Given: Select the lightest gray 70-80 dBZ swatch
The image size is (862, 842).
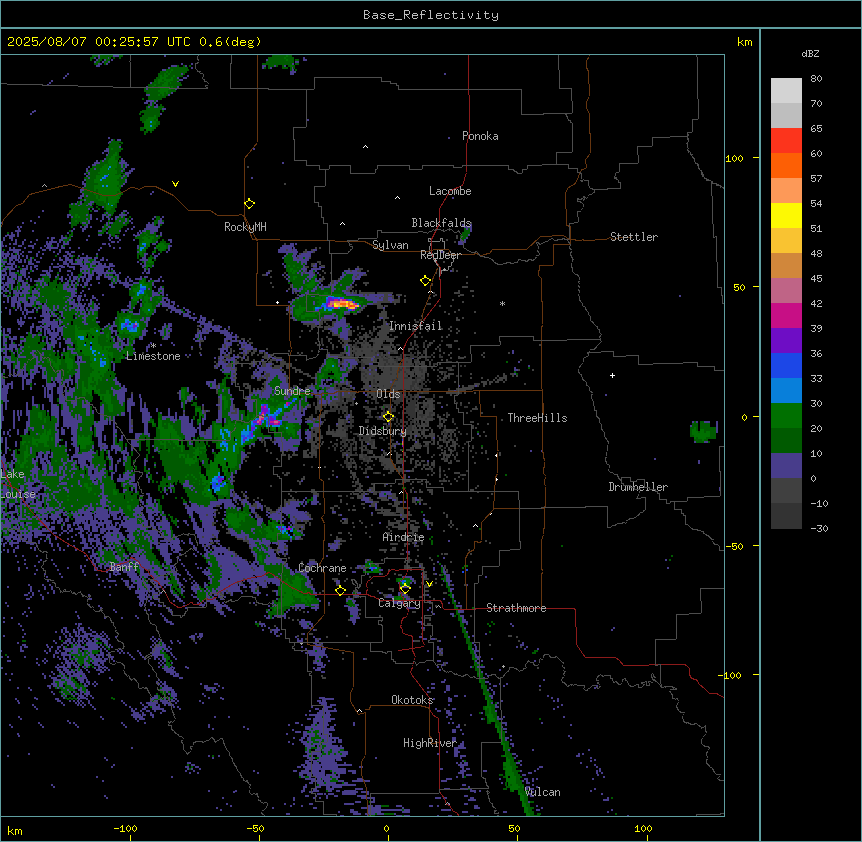Looking at the screenshot, I should (x=786, y=91).
